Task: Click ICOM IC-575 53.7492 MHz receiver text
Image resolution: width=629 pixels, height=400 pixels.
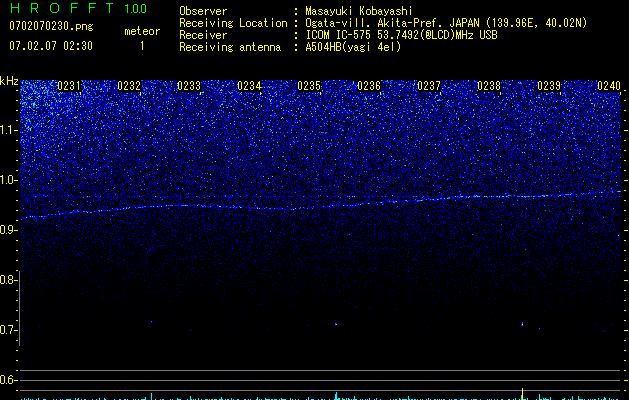Action: pos(401,35)
